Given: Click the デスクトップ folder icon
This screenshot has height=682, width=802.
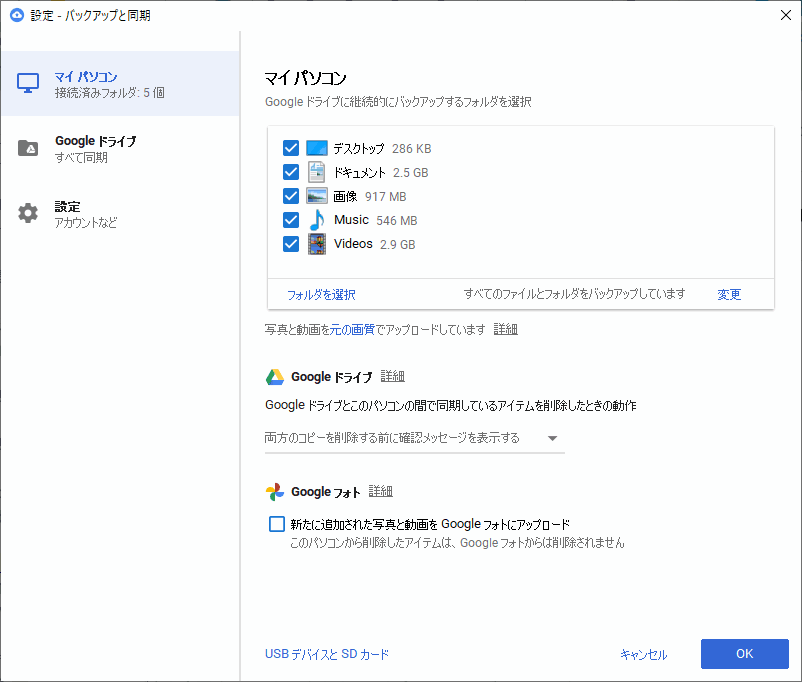Looking at the screenshot, I should click(x=317, y=148).
